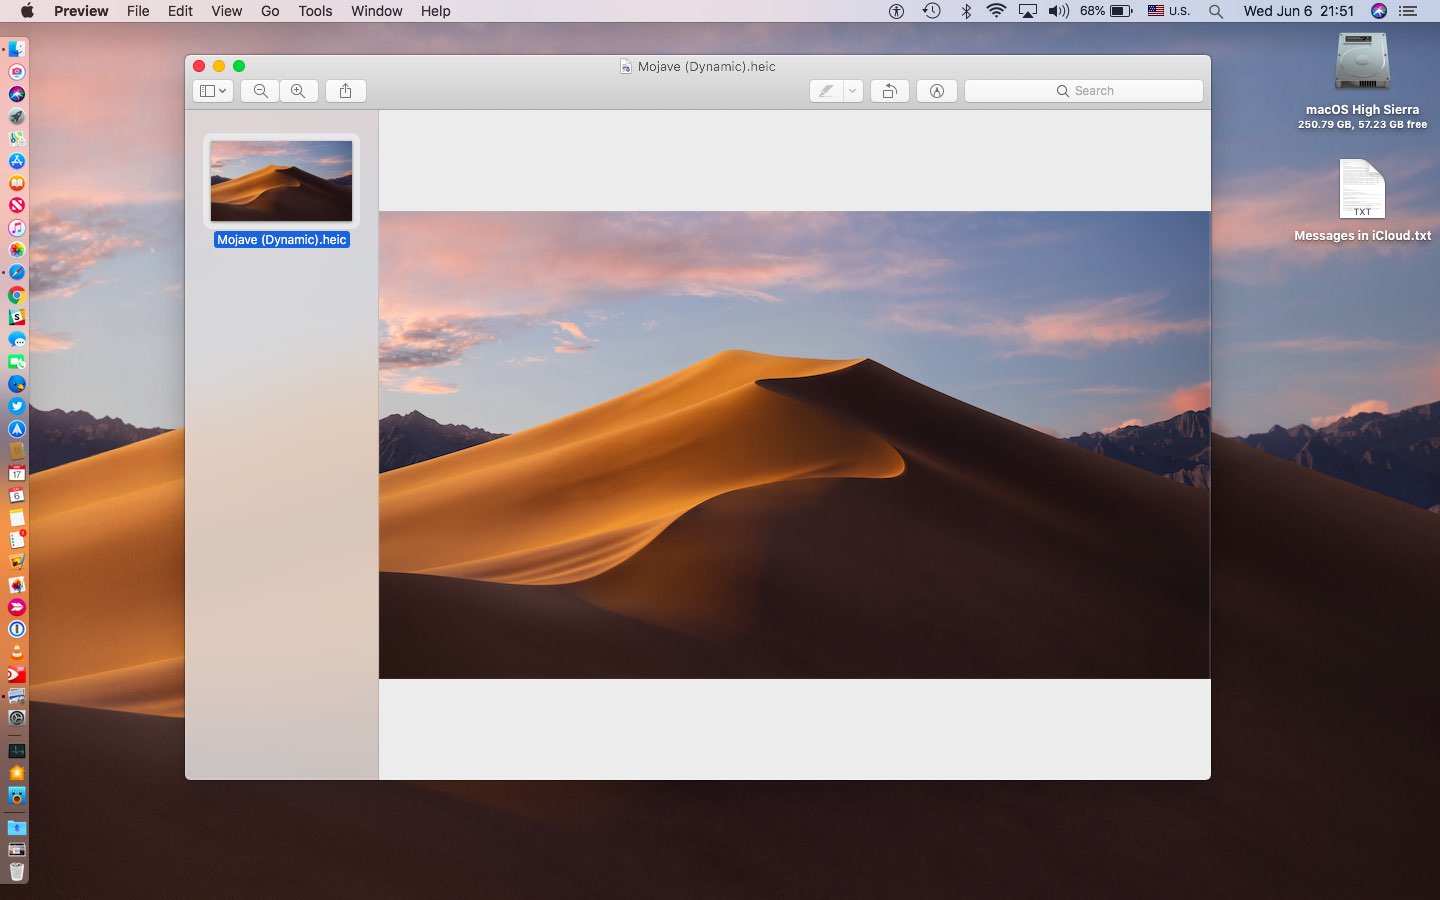Open iBooks in the Dock

point(17,183)
